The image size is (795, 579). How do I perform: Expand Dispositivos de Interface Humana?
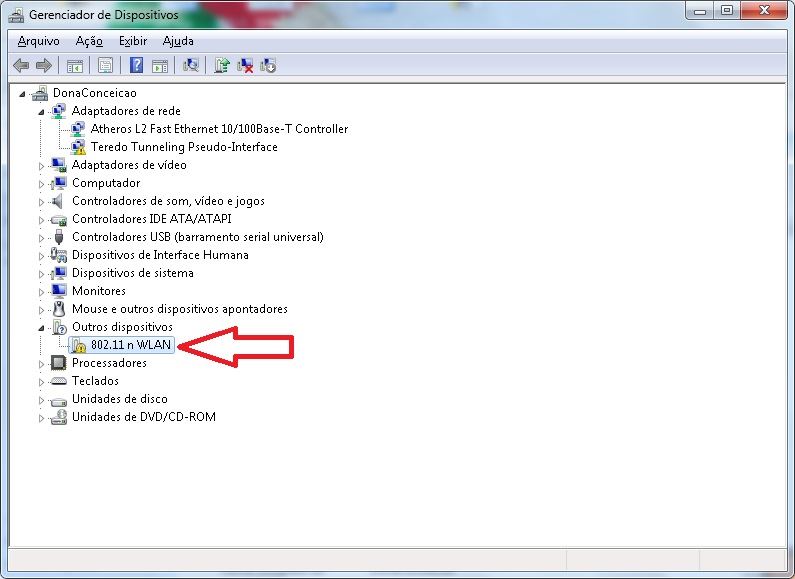click(41, 256)
